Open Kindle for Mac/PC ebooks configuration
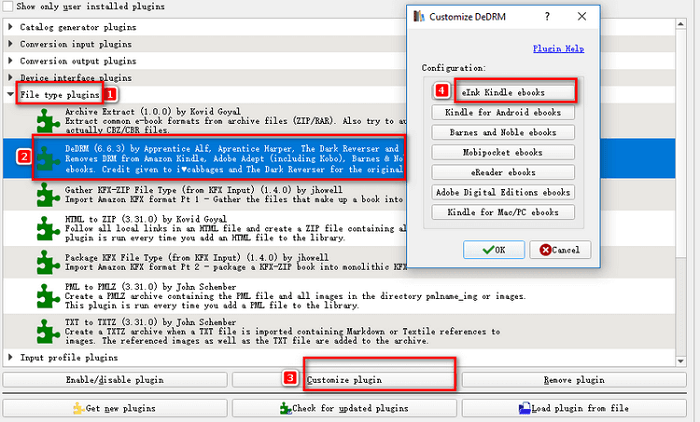 [503, 212]
